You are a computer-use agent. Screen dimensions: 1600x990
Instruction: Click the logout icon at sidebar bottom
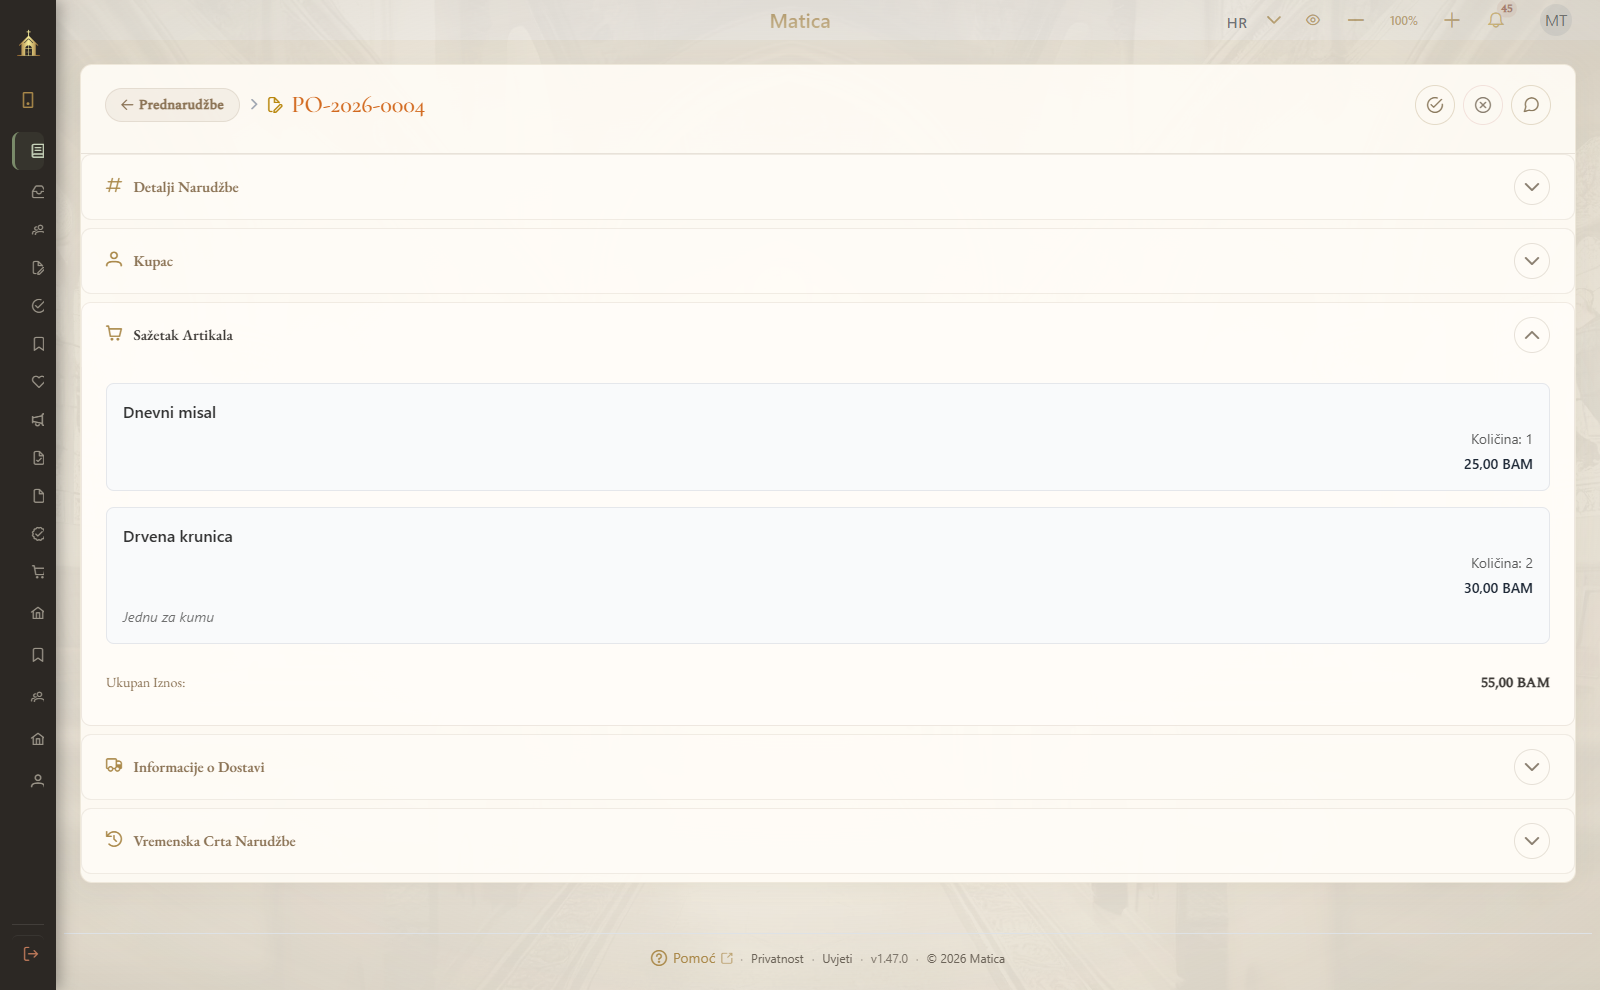coord(31,954)
